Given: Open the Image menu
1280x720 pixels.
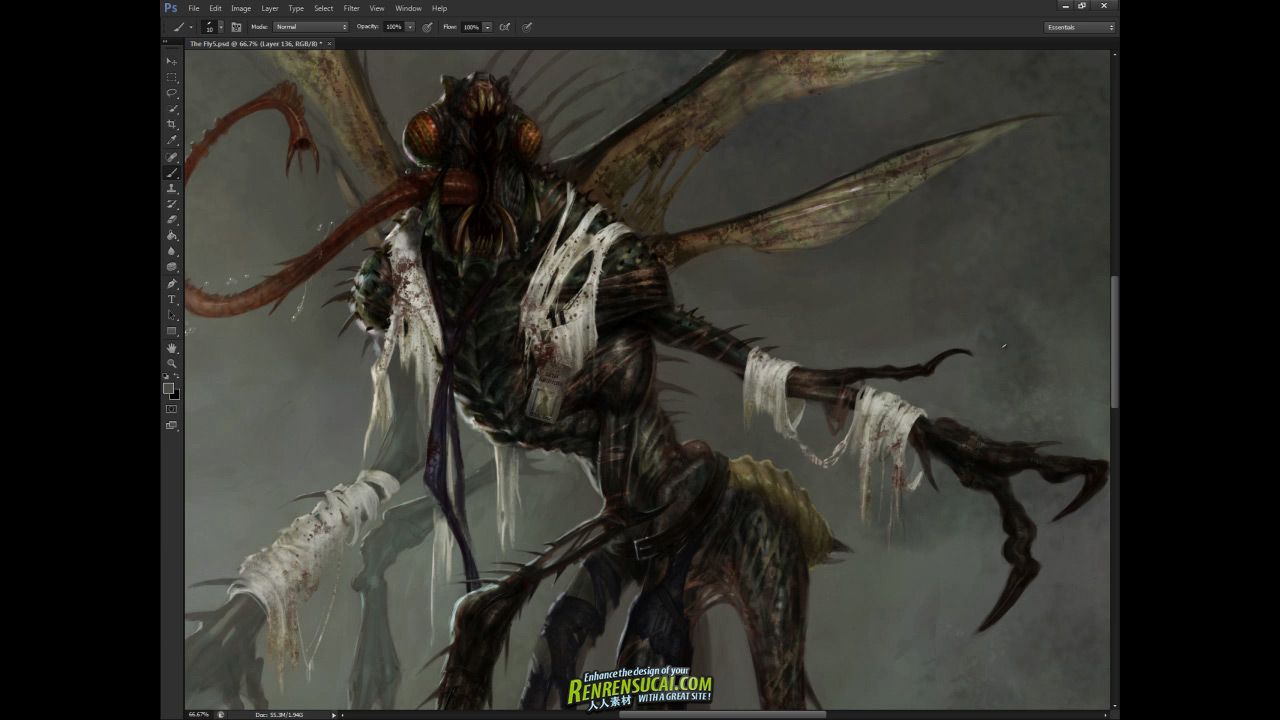Looking at the screenshot, I should coord(241,8).
